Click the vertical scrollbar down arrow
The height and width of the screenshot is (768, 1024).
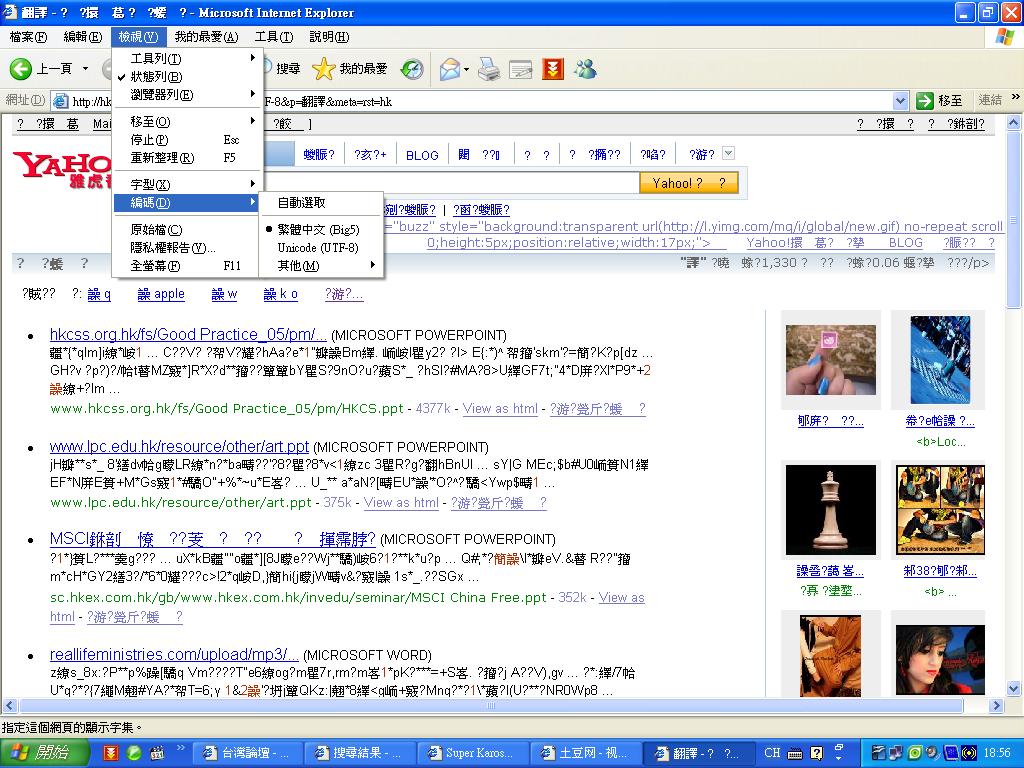click(1014, 688)
